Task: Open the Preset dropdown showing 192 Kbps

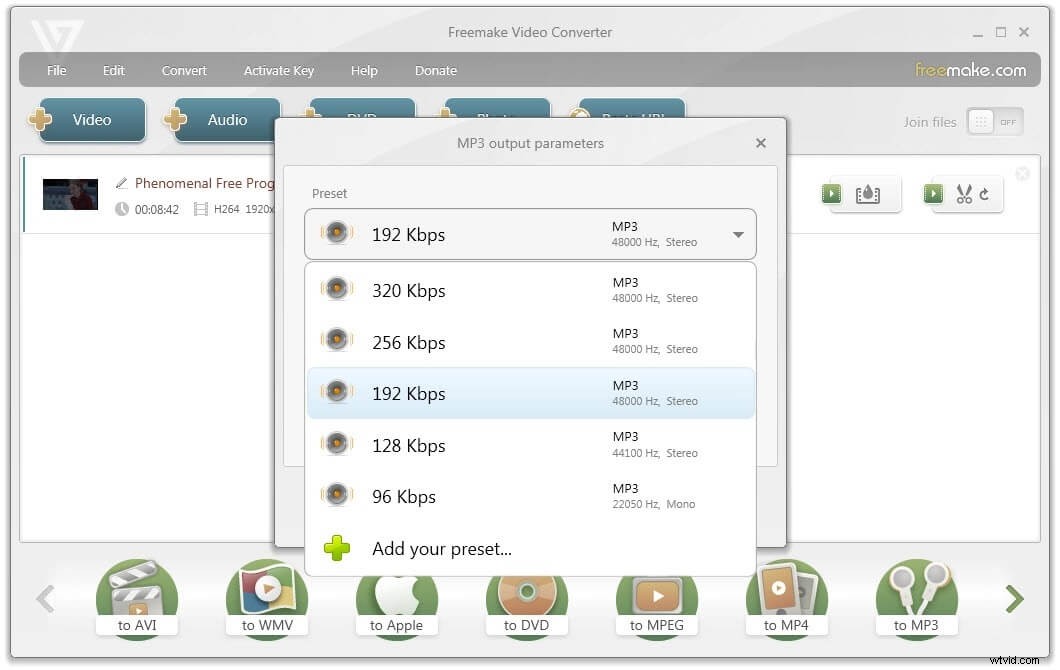Action: pyautogui.click(x=738, y=234)
